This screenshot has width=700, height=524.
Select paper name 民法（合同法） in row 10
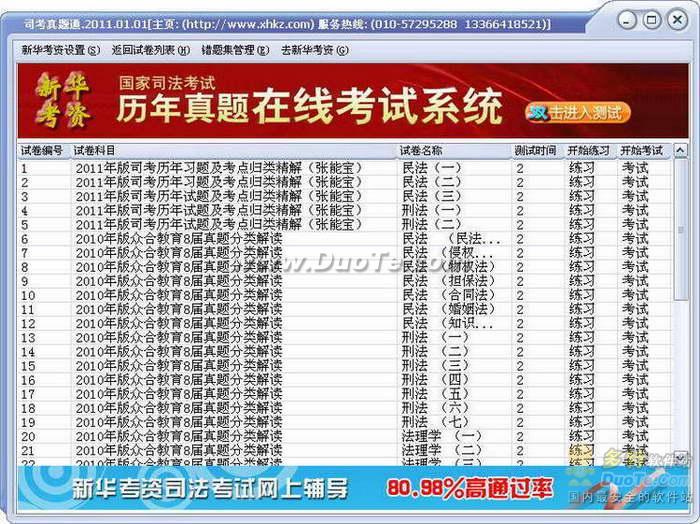(x=449, y=295)
